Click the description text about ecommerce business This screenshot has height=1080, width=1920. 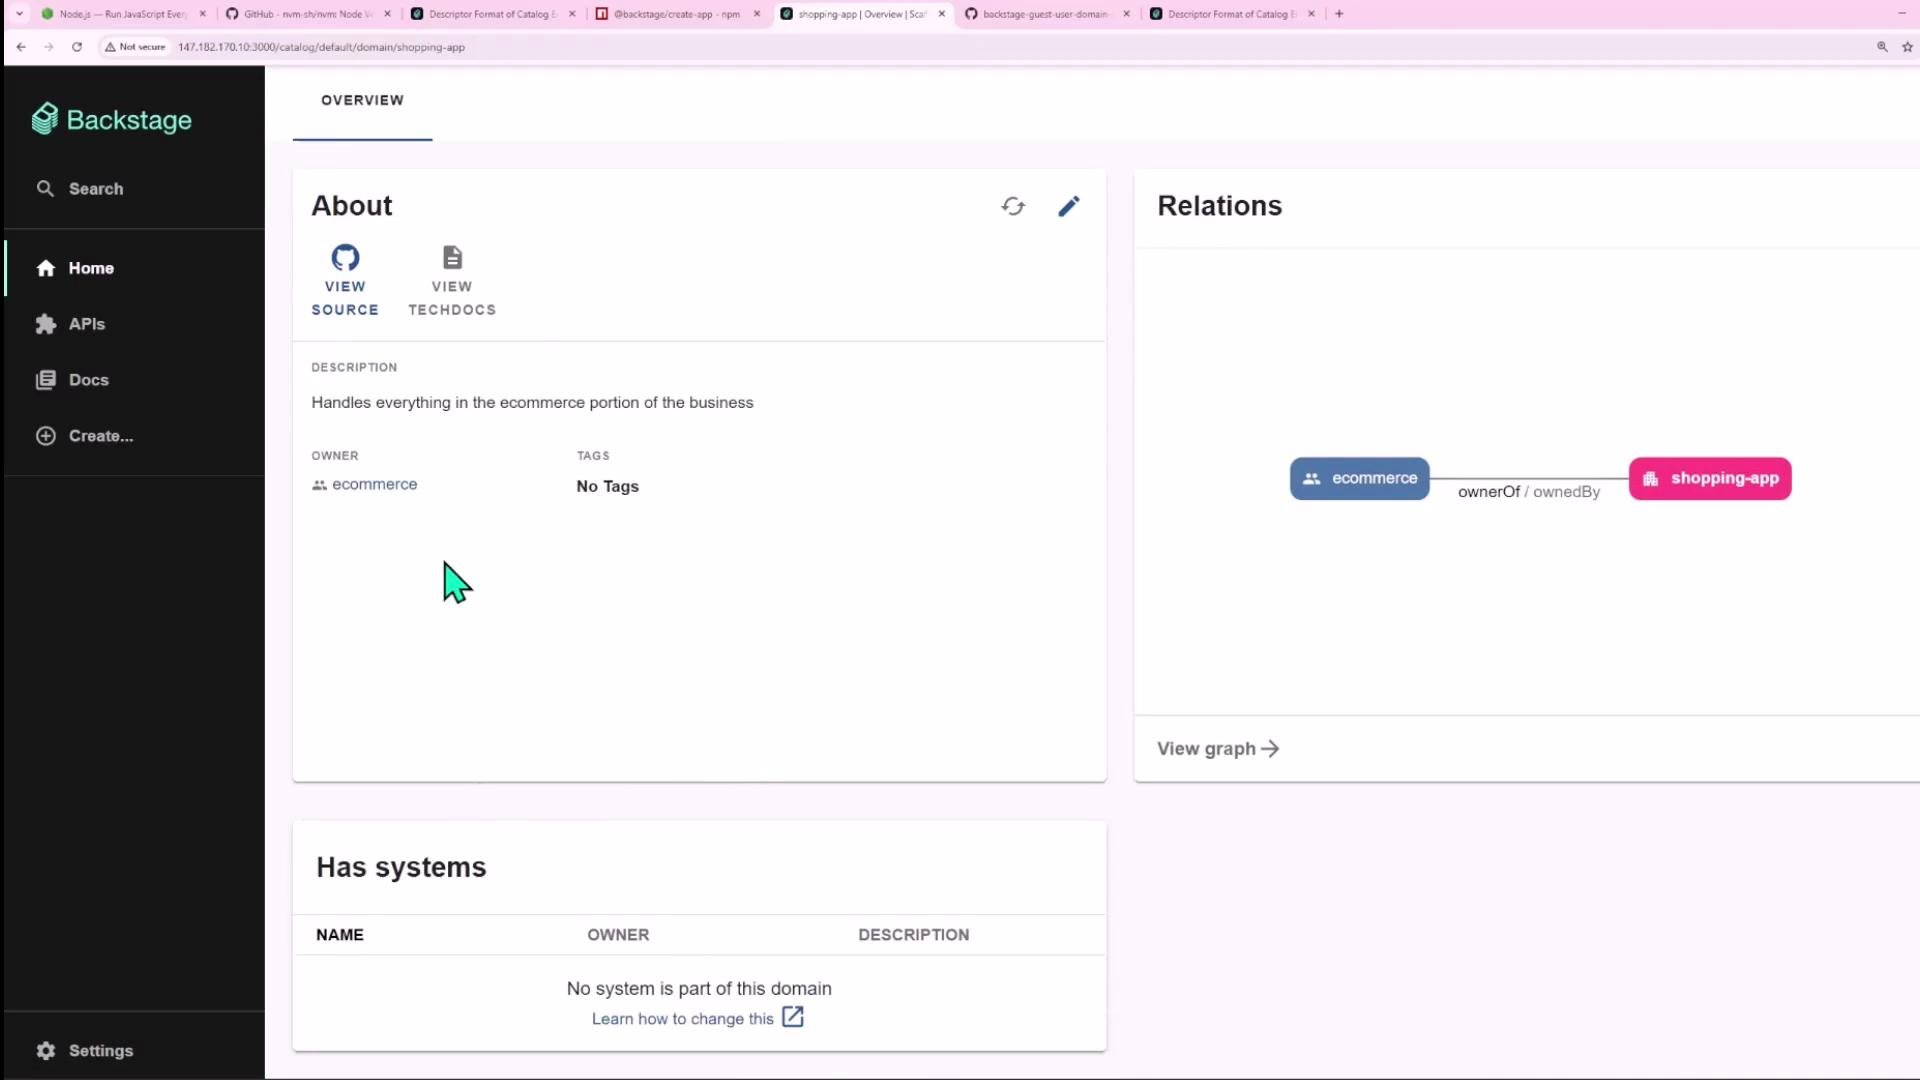coord(532,403)
